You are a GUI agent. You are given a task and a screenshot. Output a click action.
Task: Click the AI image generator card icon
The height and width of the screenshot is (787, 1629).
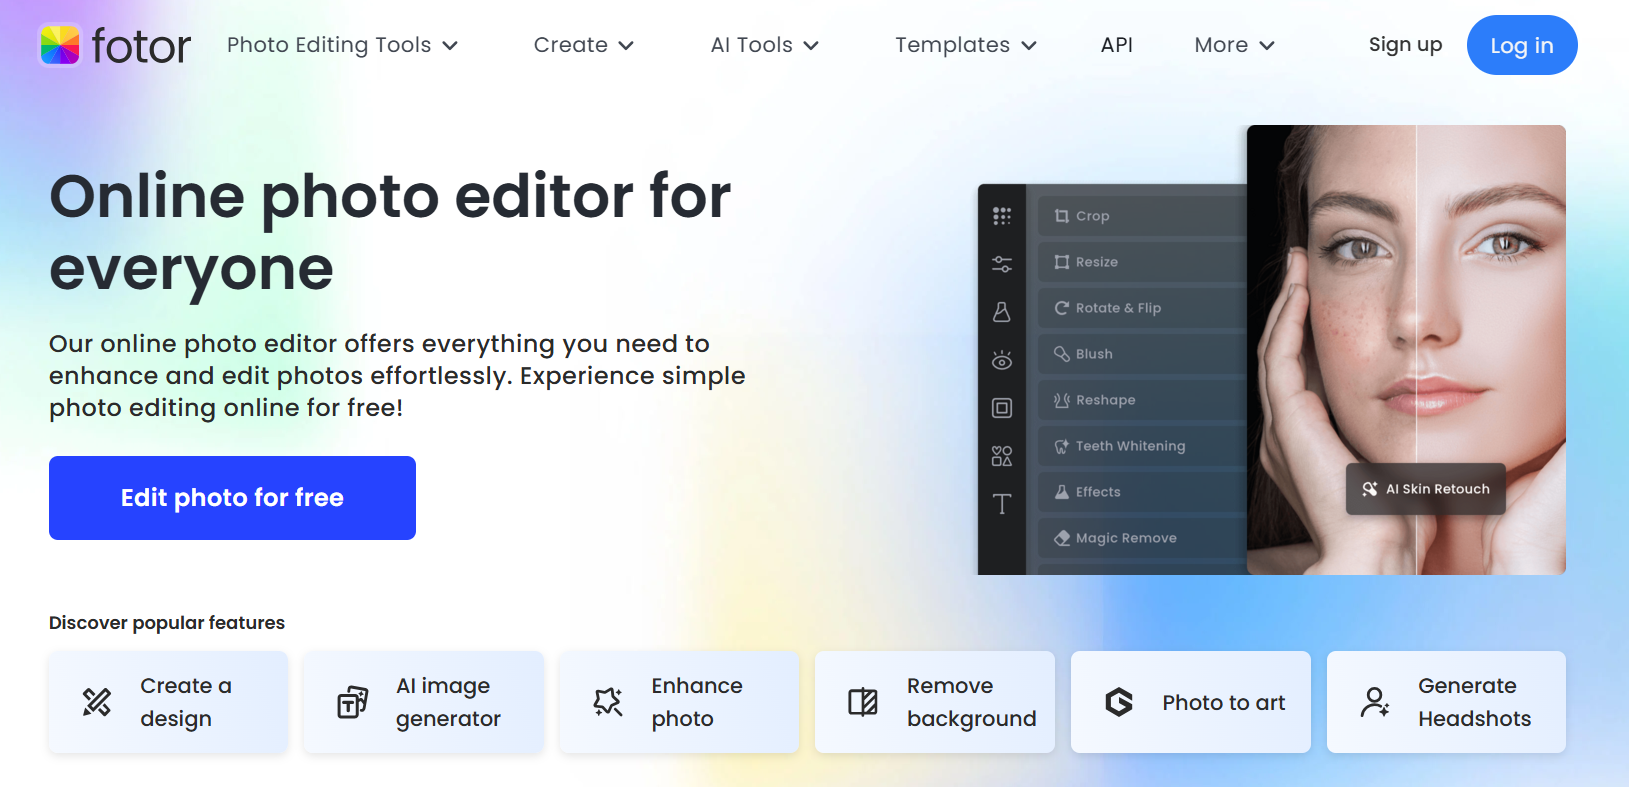[x=352, y=702]
